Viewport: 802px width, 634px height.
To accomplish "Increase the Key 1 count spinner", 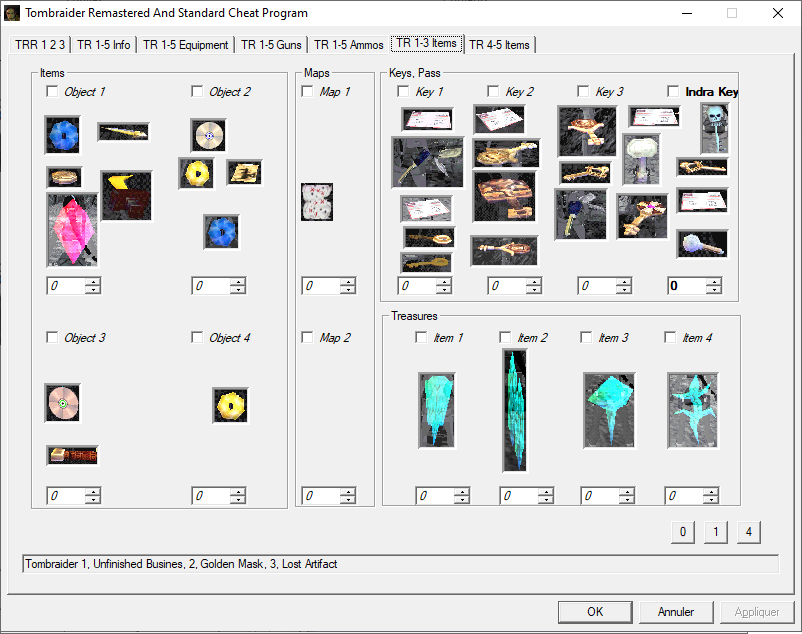I will (x=444, y=282).
